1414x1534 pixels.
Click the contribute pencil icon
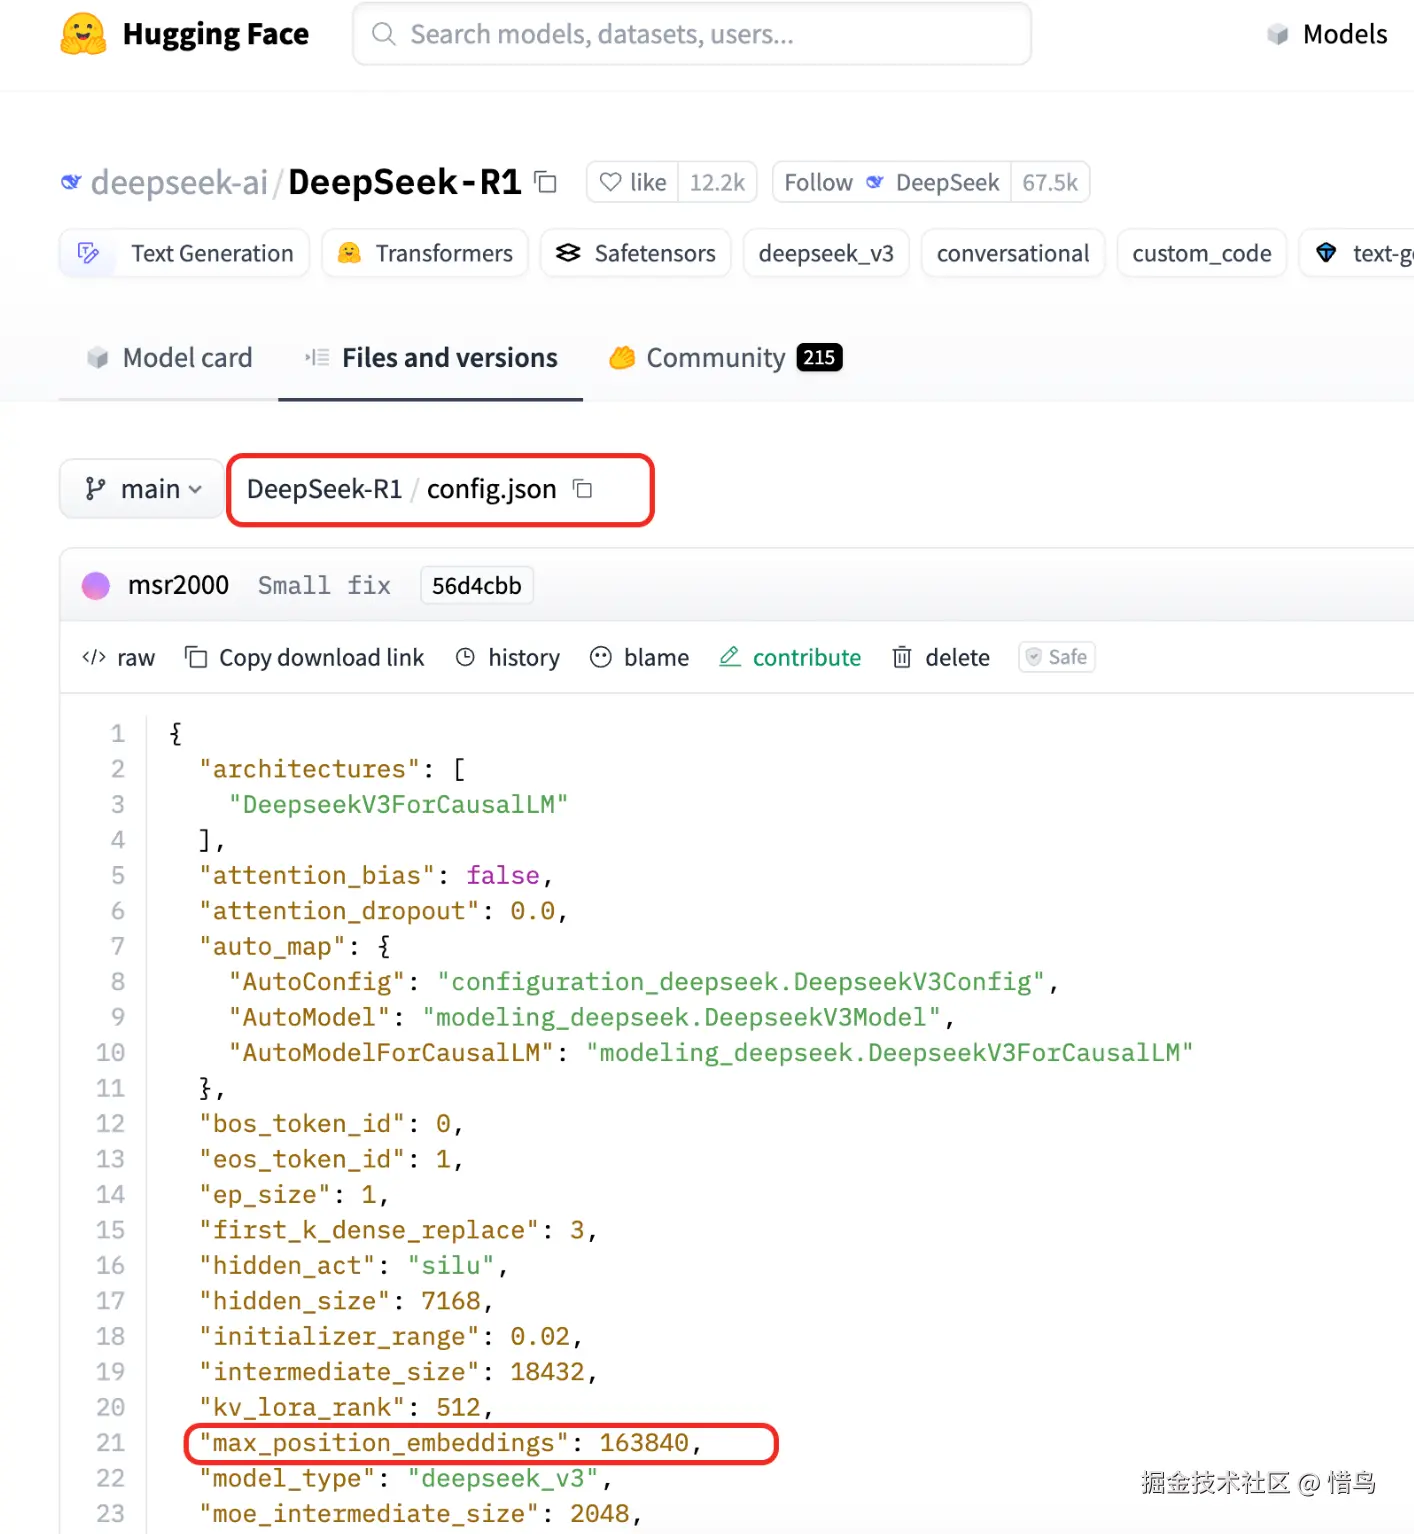(x=730, y=656)
